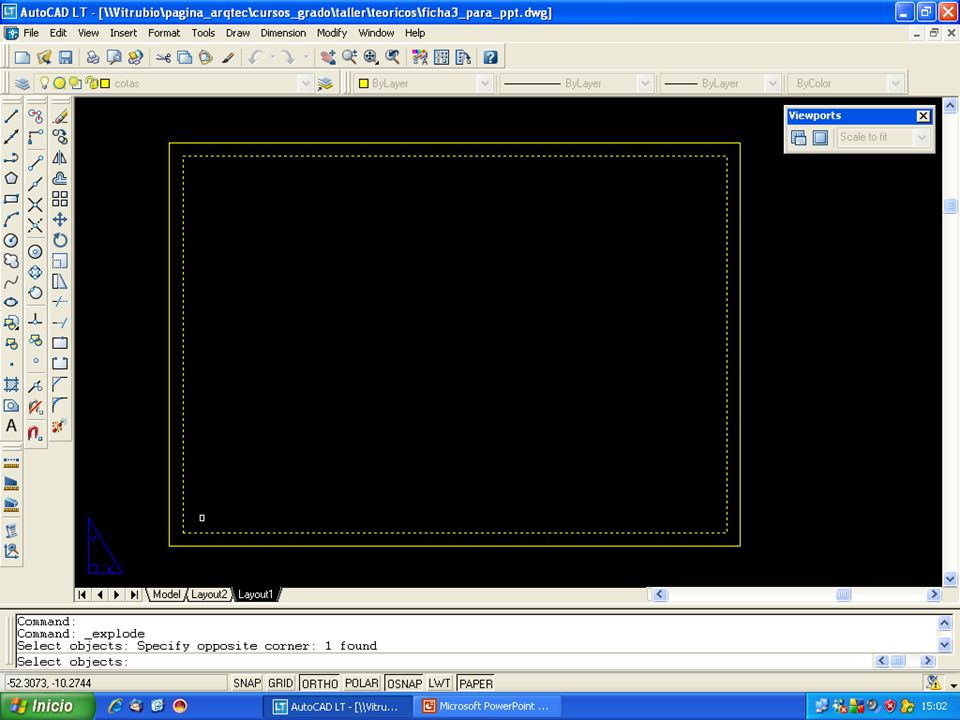Image resolution: width=960 pixels, height=720 pixels.
Task: Click the Array modify tool
Action: point(60,199)
